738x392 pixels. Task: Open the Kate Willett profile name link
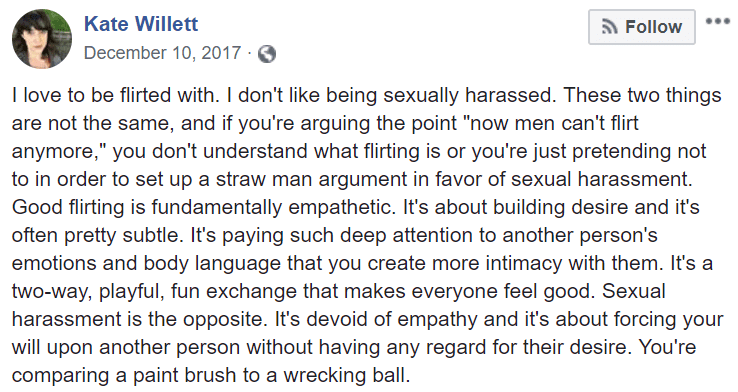[x=141, y=24]
